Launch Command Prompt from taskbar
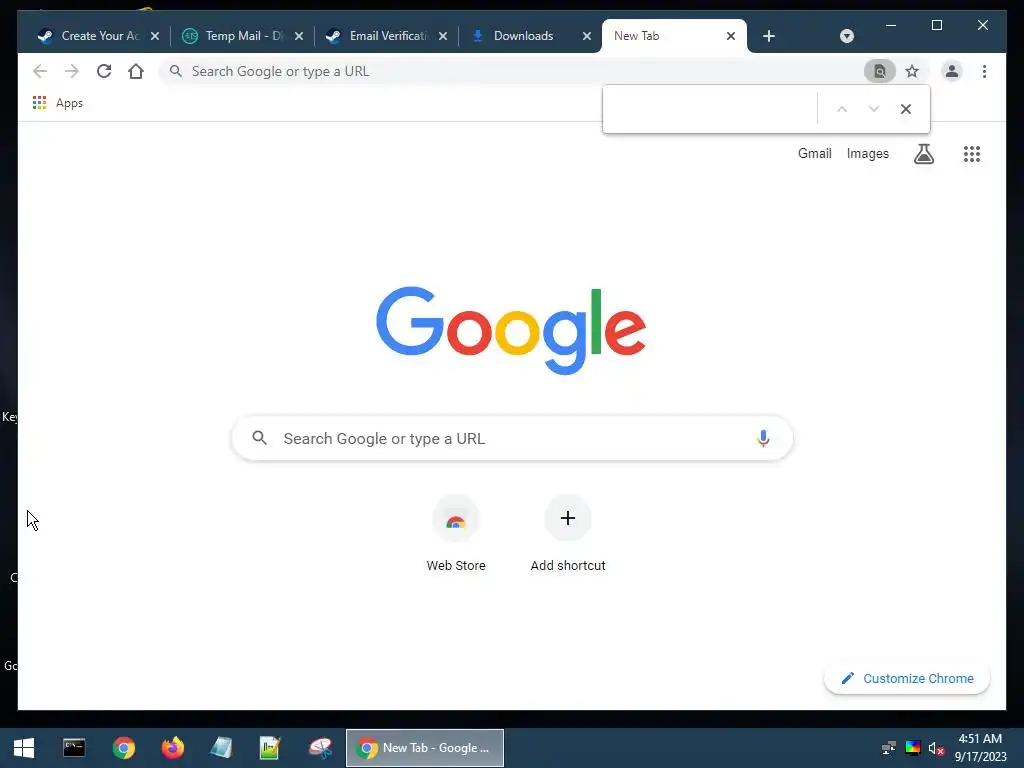This screenshot has height=768, width=1024. pyautogui.click(x=74, y=748)
